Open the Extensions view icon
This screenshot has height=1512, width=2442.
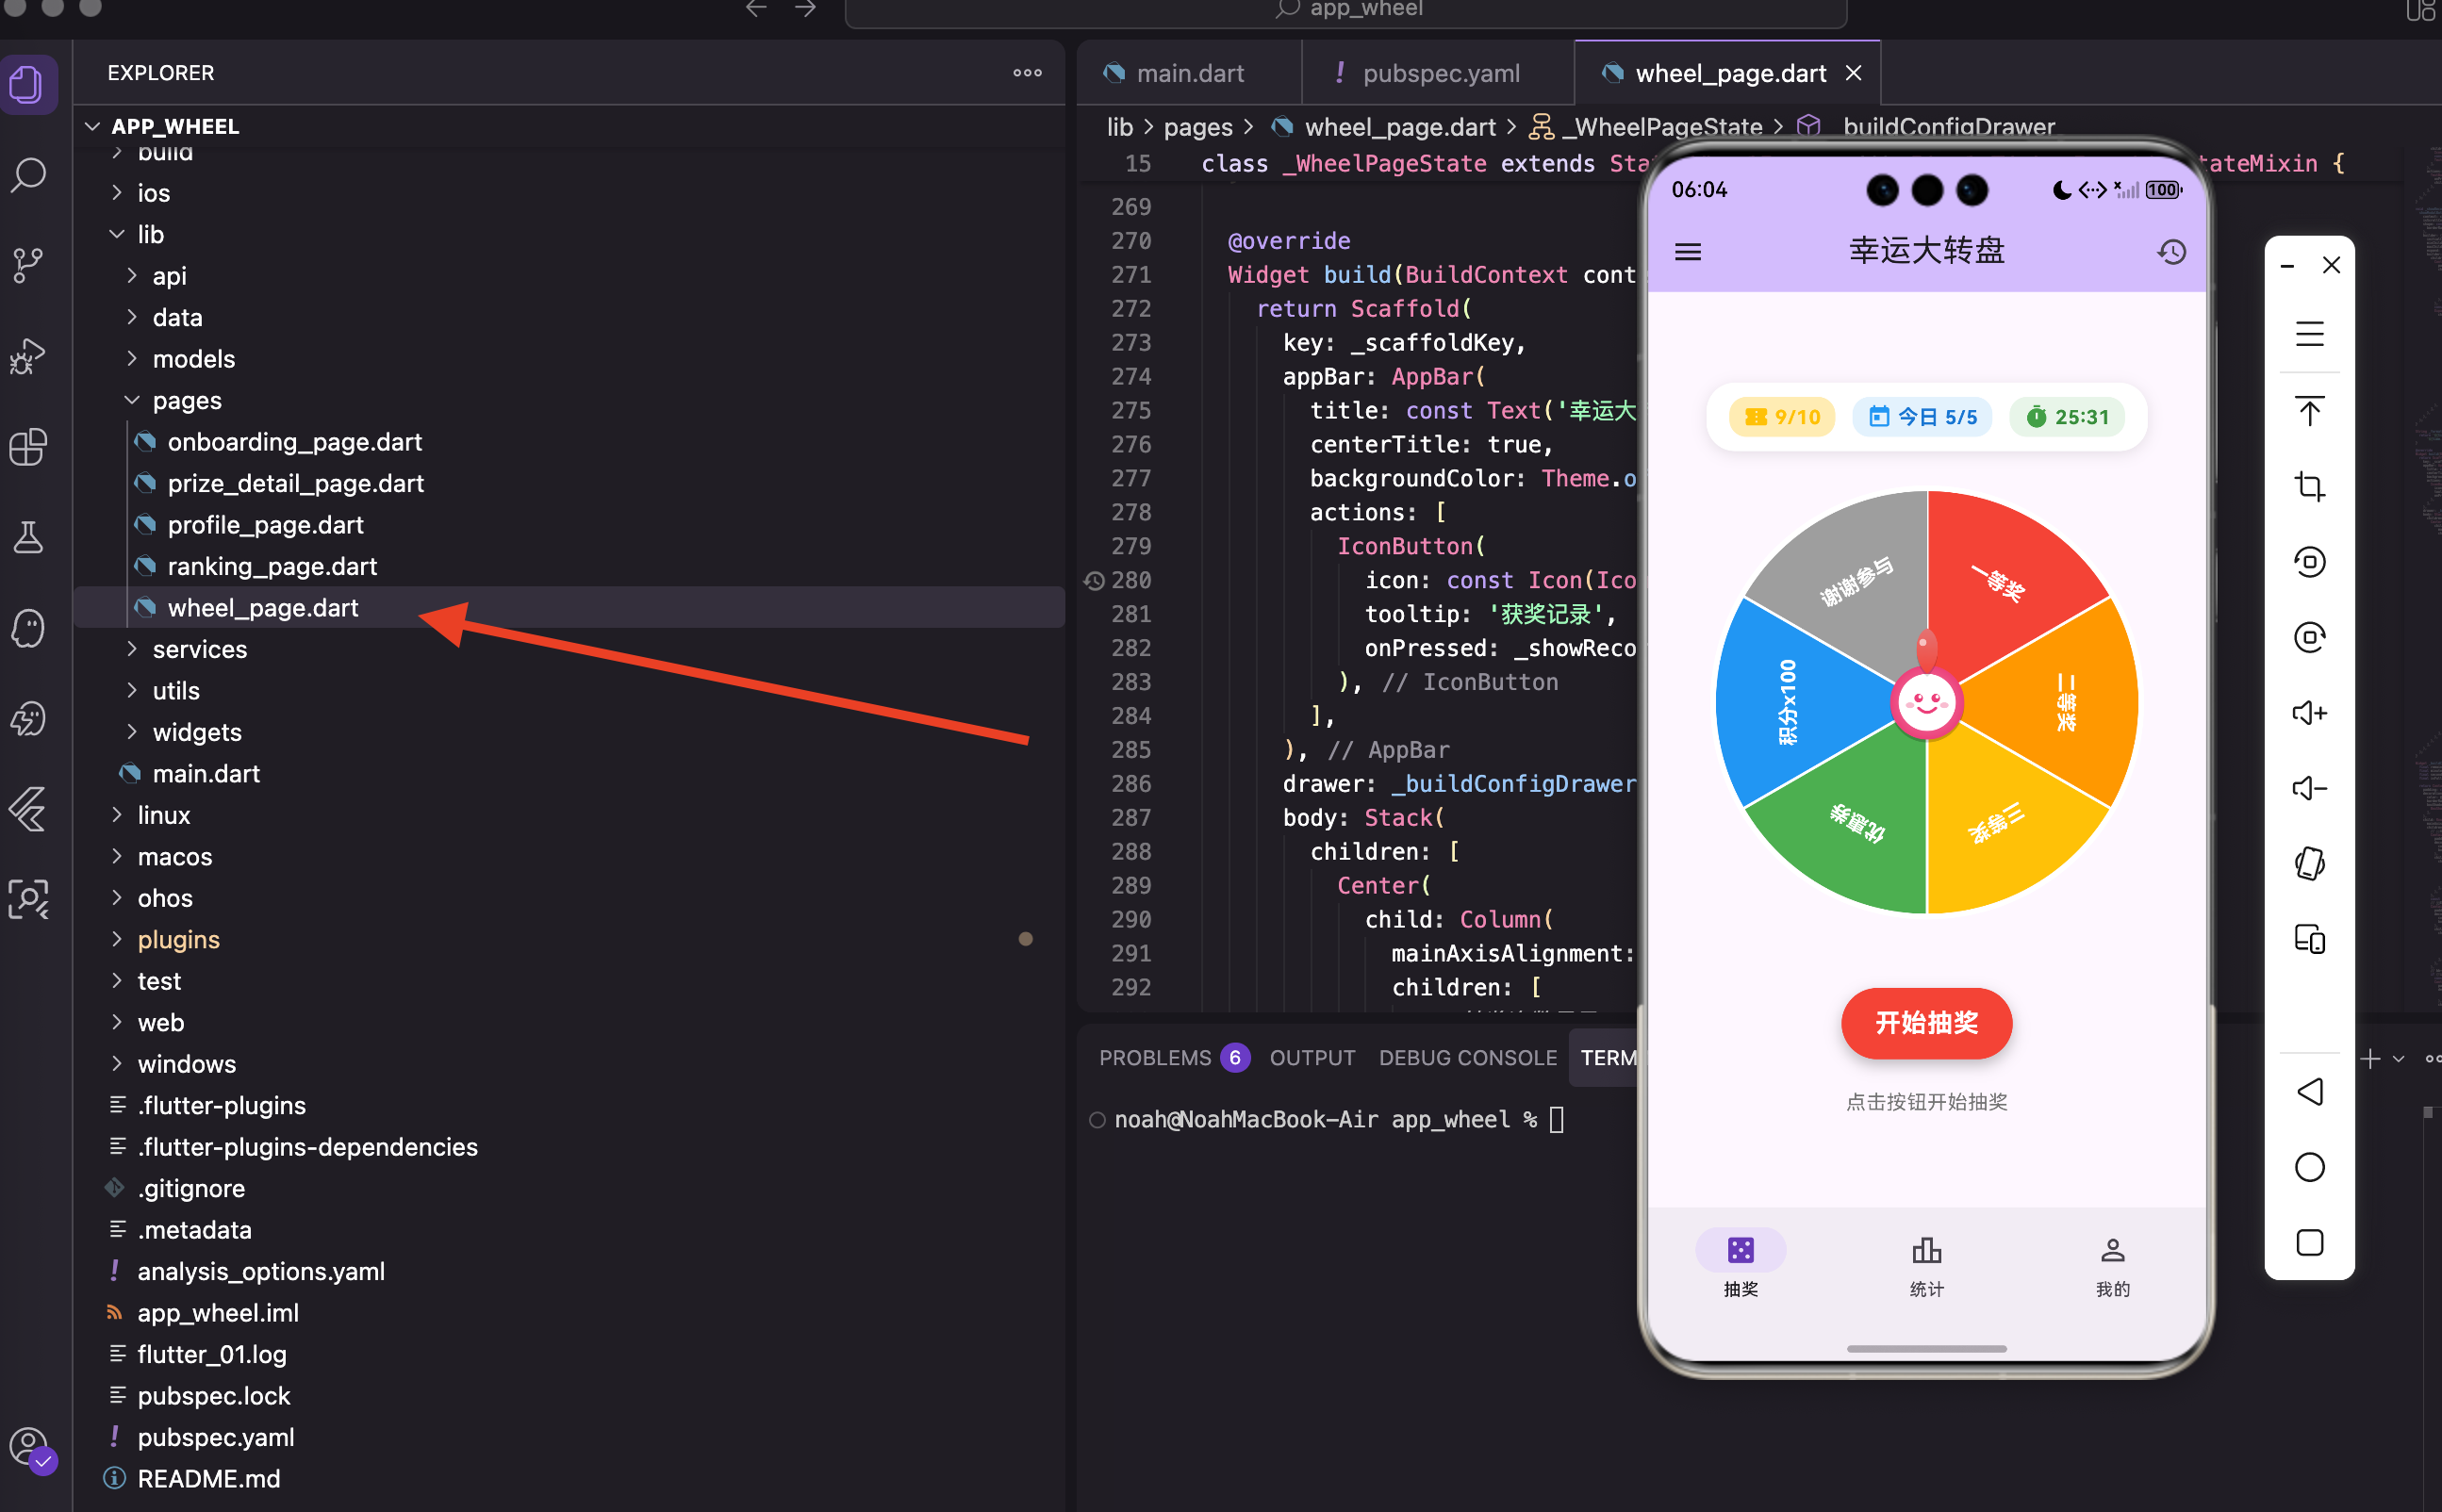(29, 447)
